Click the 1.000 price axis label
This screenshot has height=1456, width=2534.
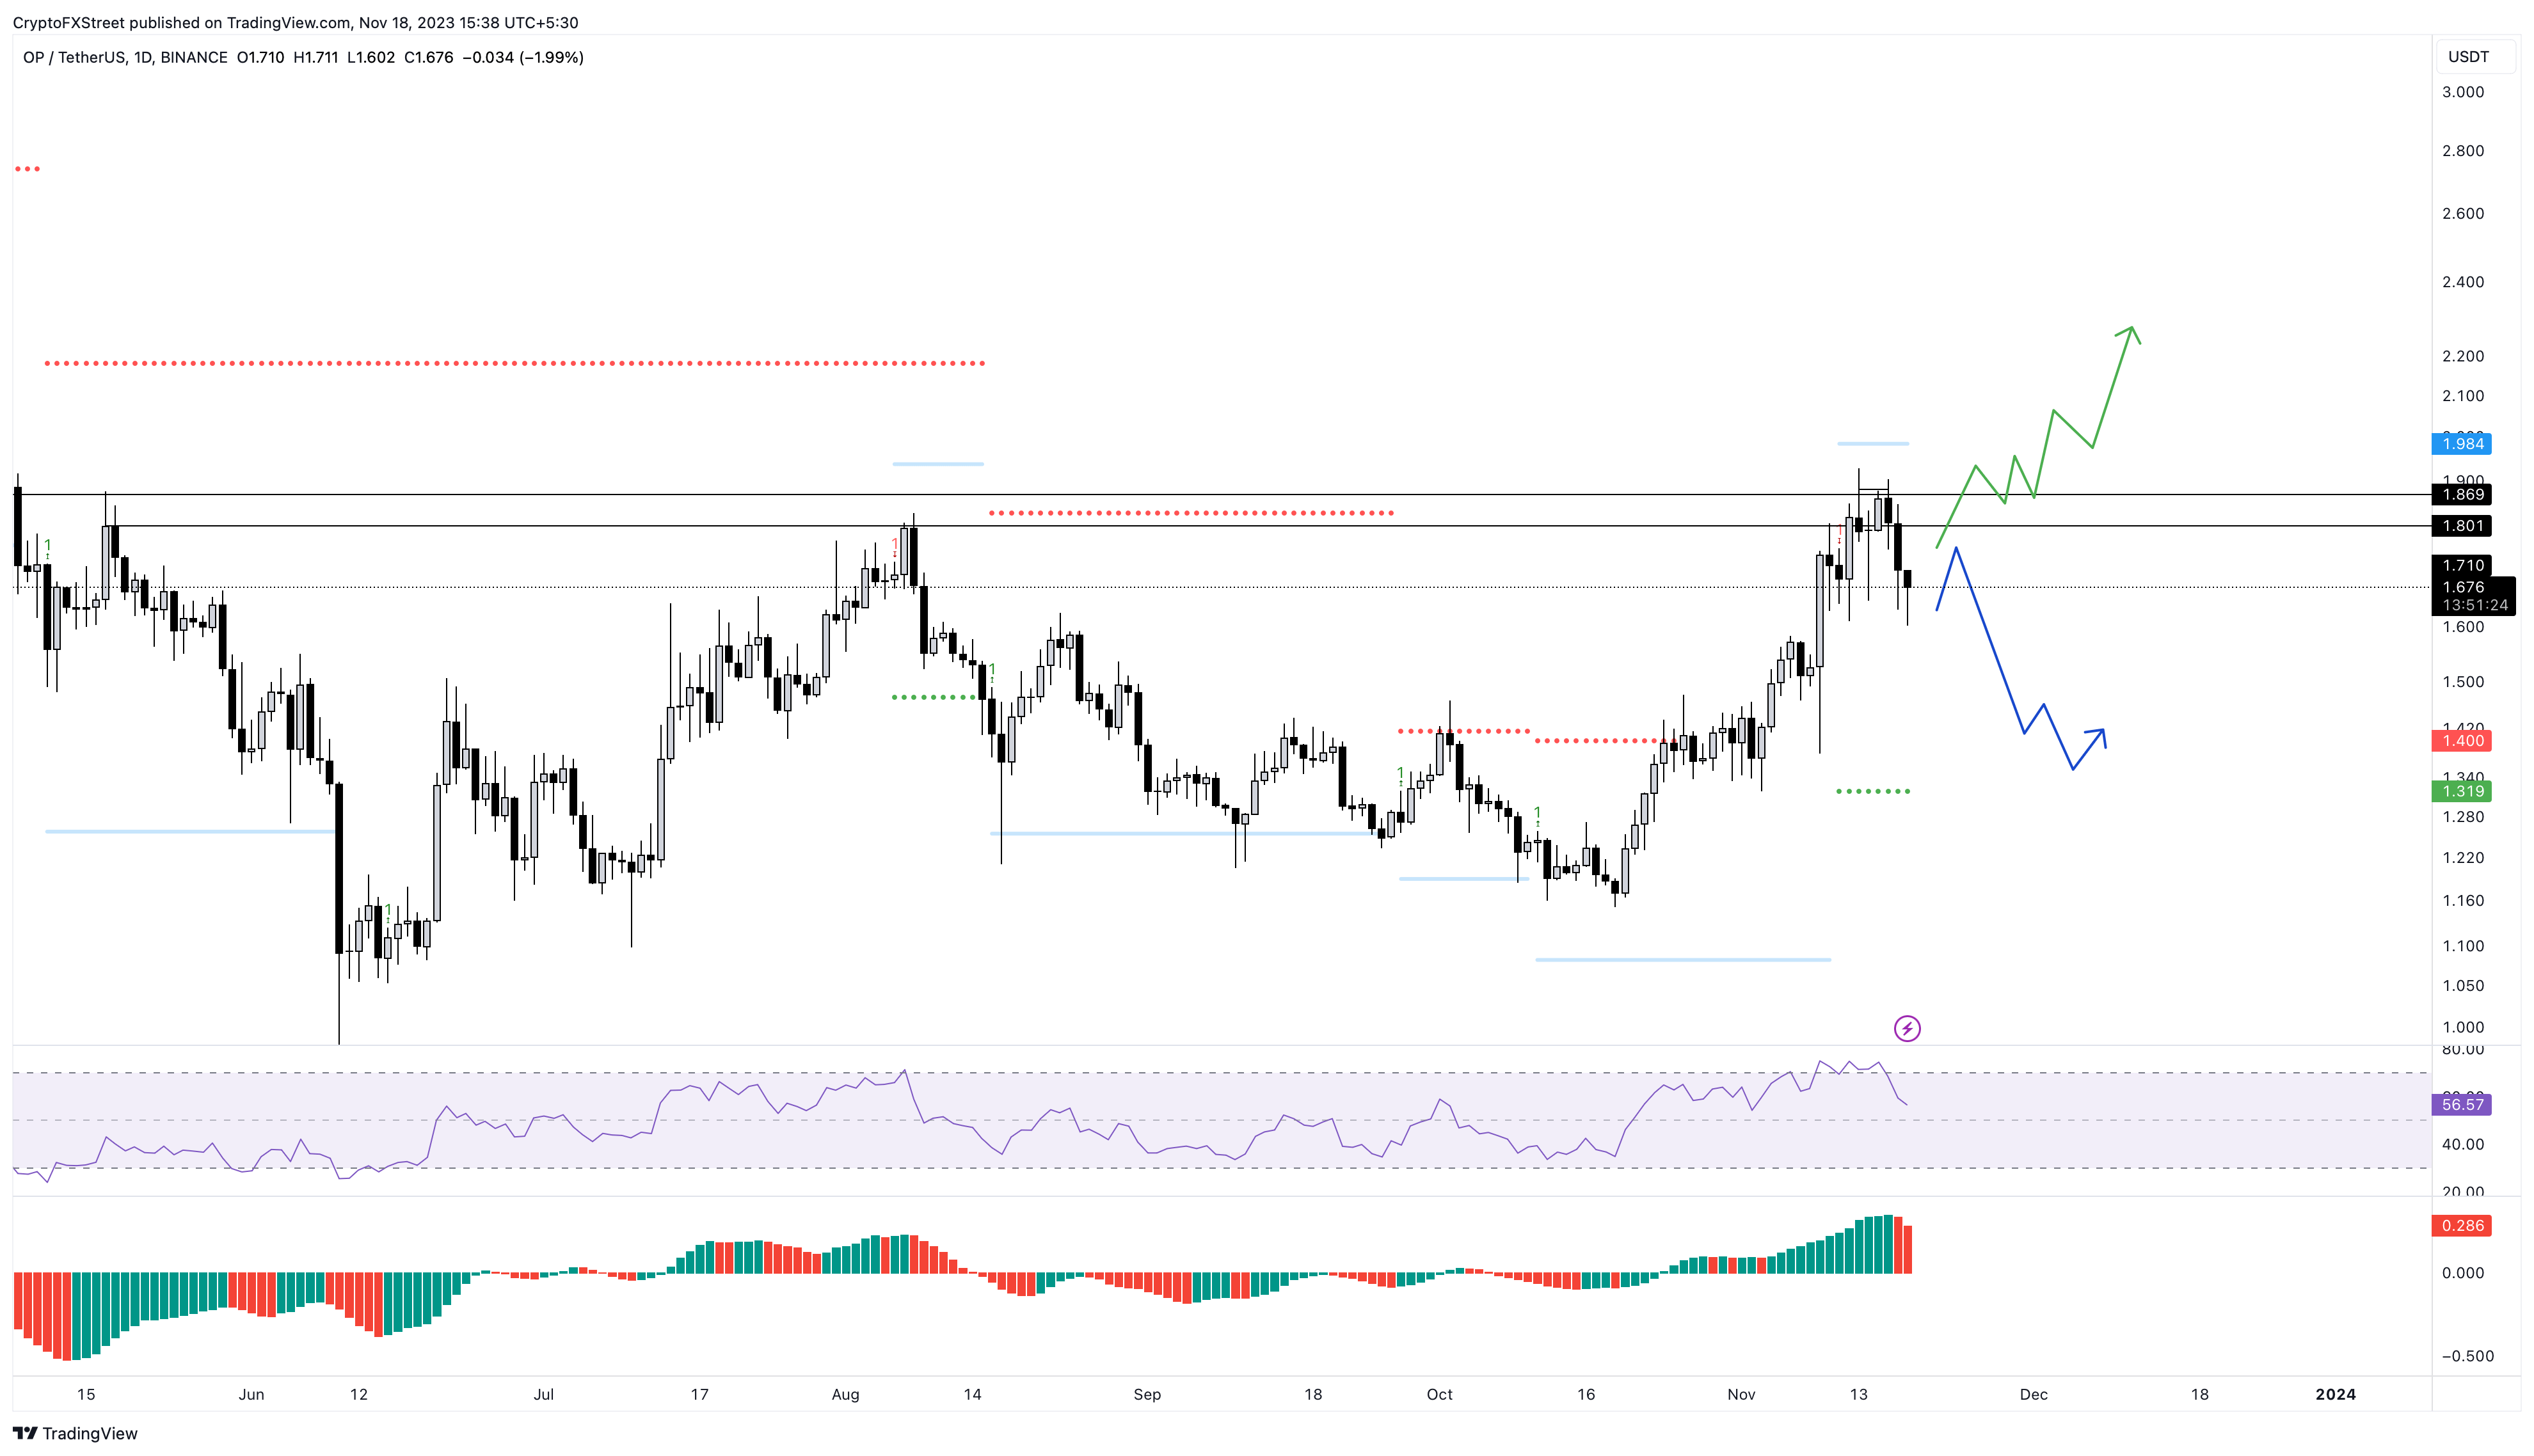click(x=2463, y=1027)
